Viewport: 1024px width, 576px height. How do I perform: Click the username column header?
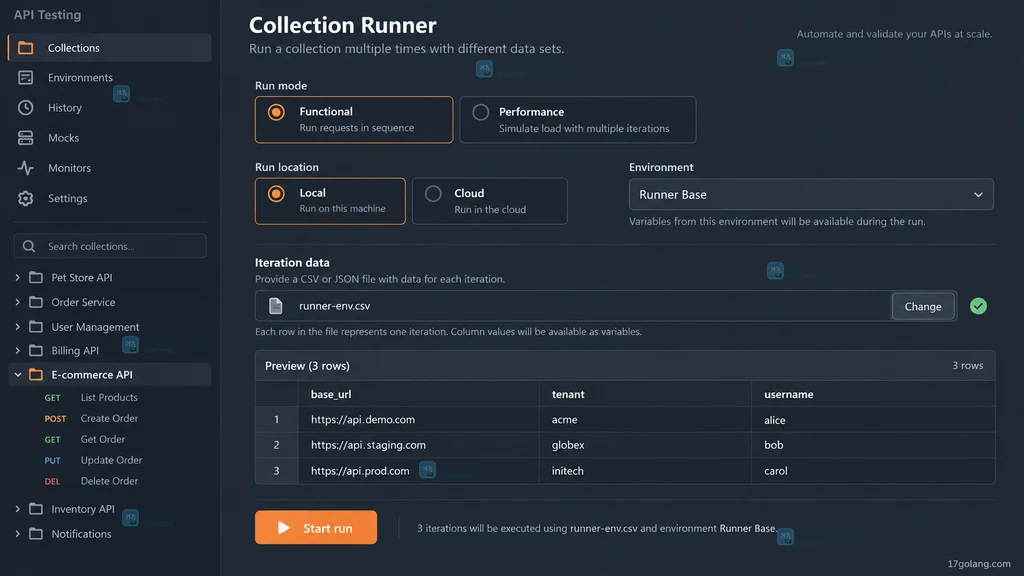tap(873, 394)
